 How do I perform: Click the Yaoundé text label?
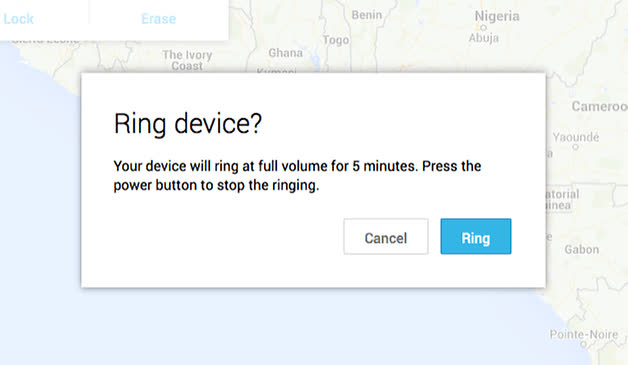tap(576, 137)
